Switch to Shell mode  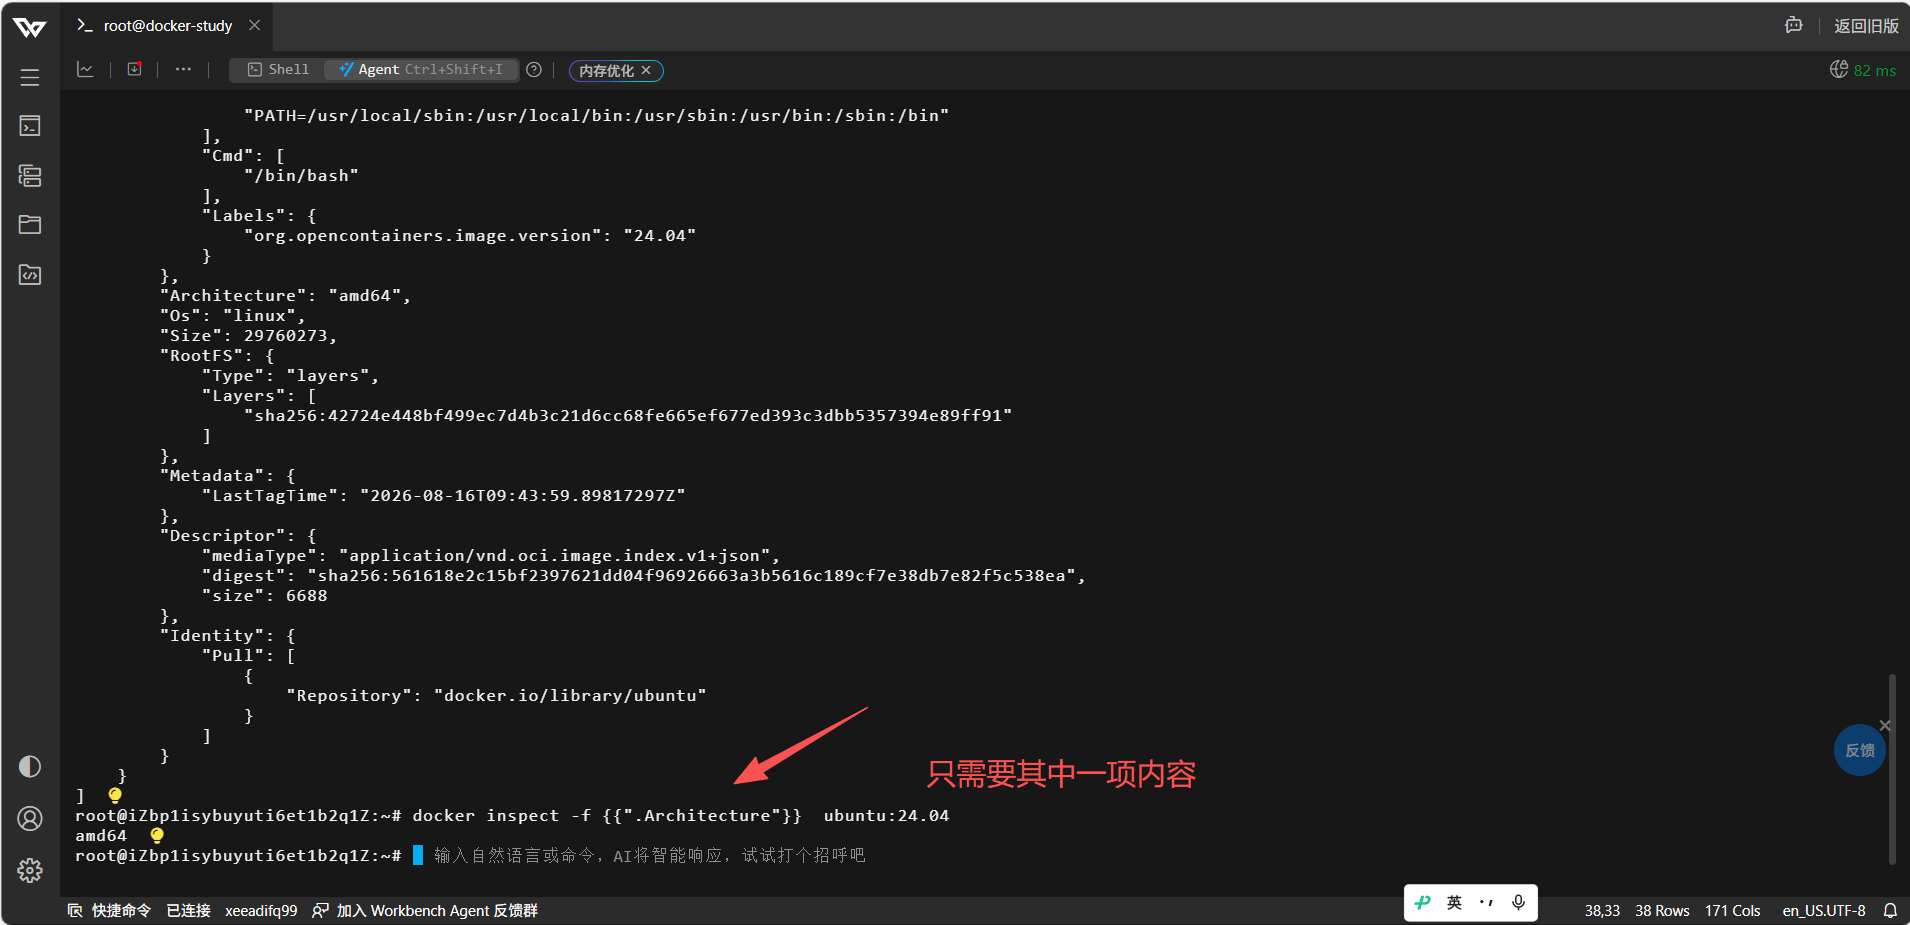coord(278,69)
